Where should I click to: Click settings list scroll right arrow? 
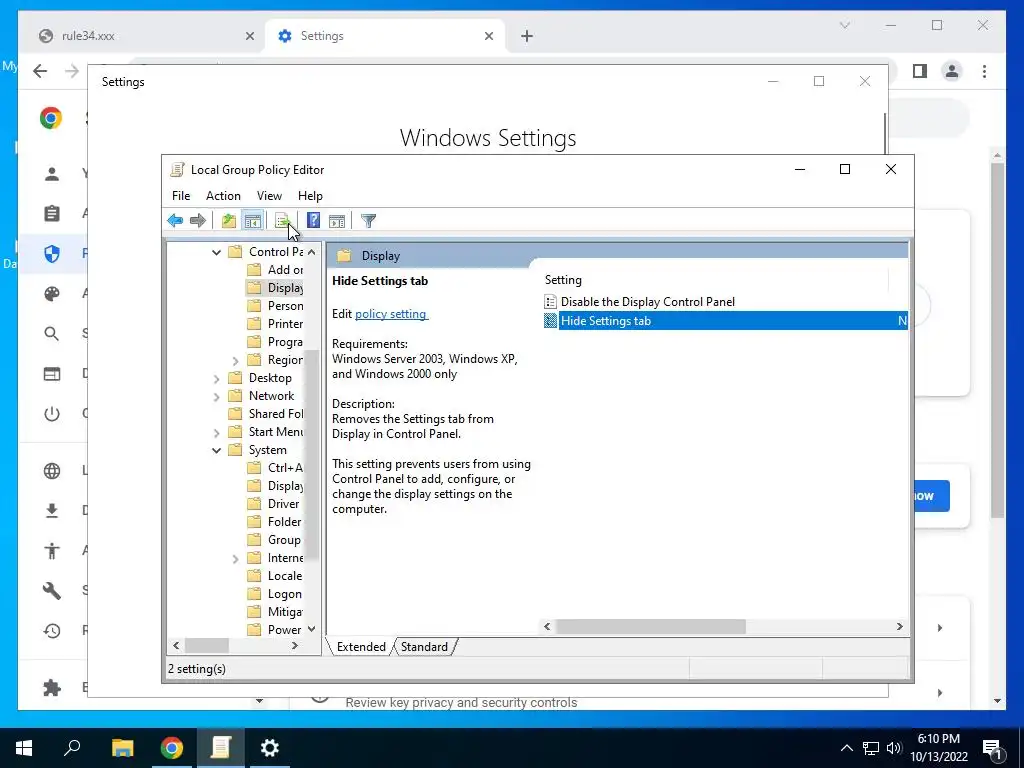899,627
